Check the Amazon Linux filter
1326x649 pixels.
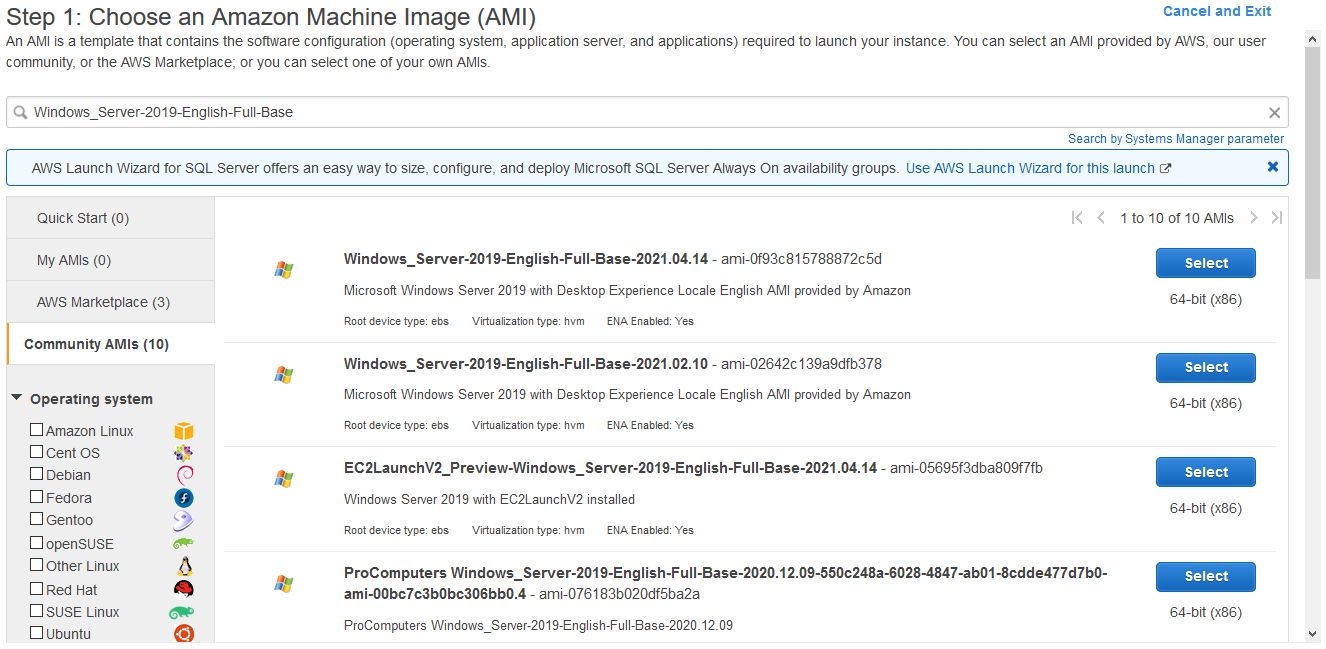(37, 430)
